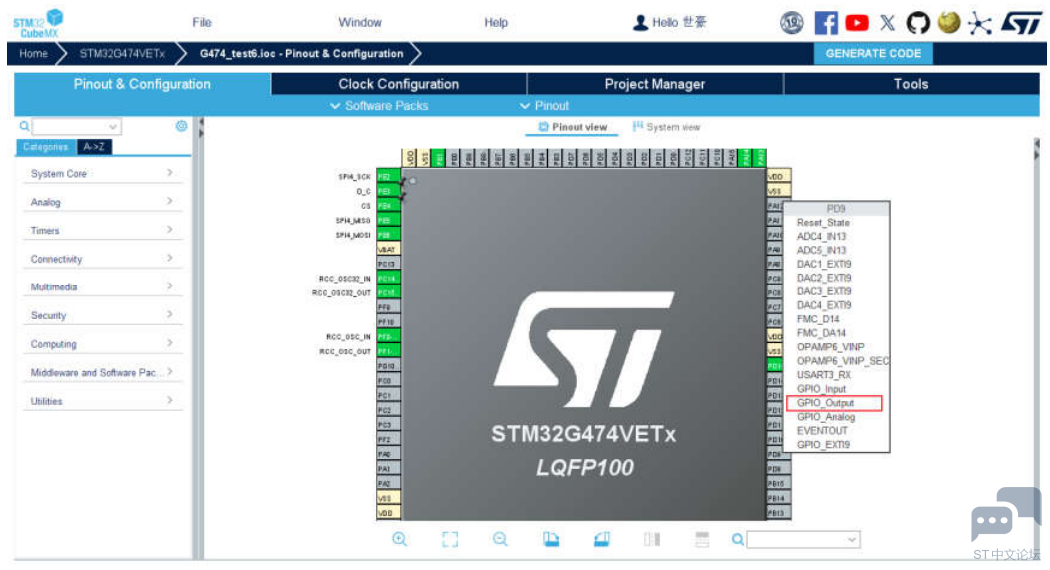Switch to Pinout view
The image size is (1050, 570).
coord(573,127)
